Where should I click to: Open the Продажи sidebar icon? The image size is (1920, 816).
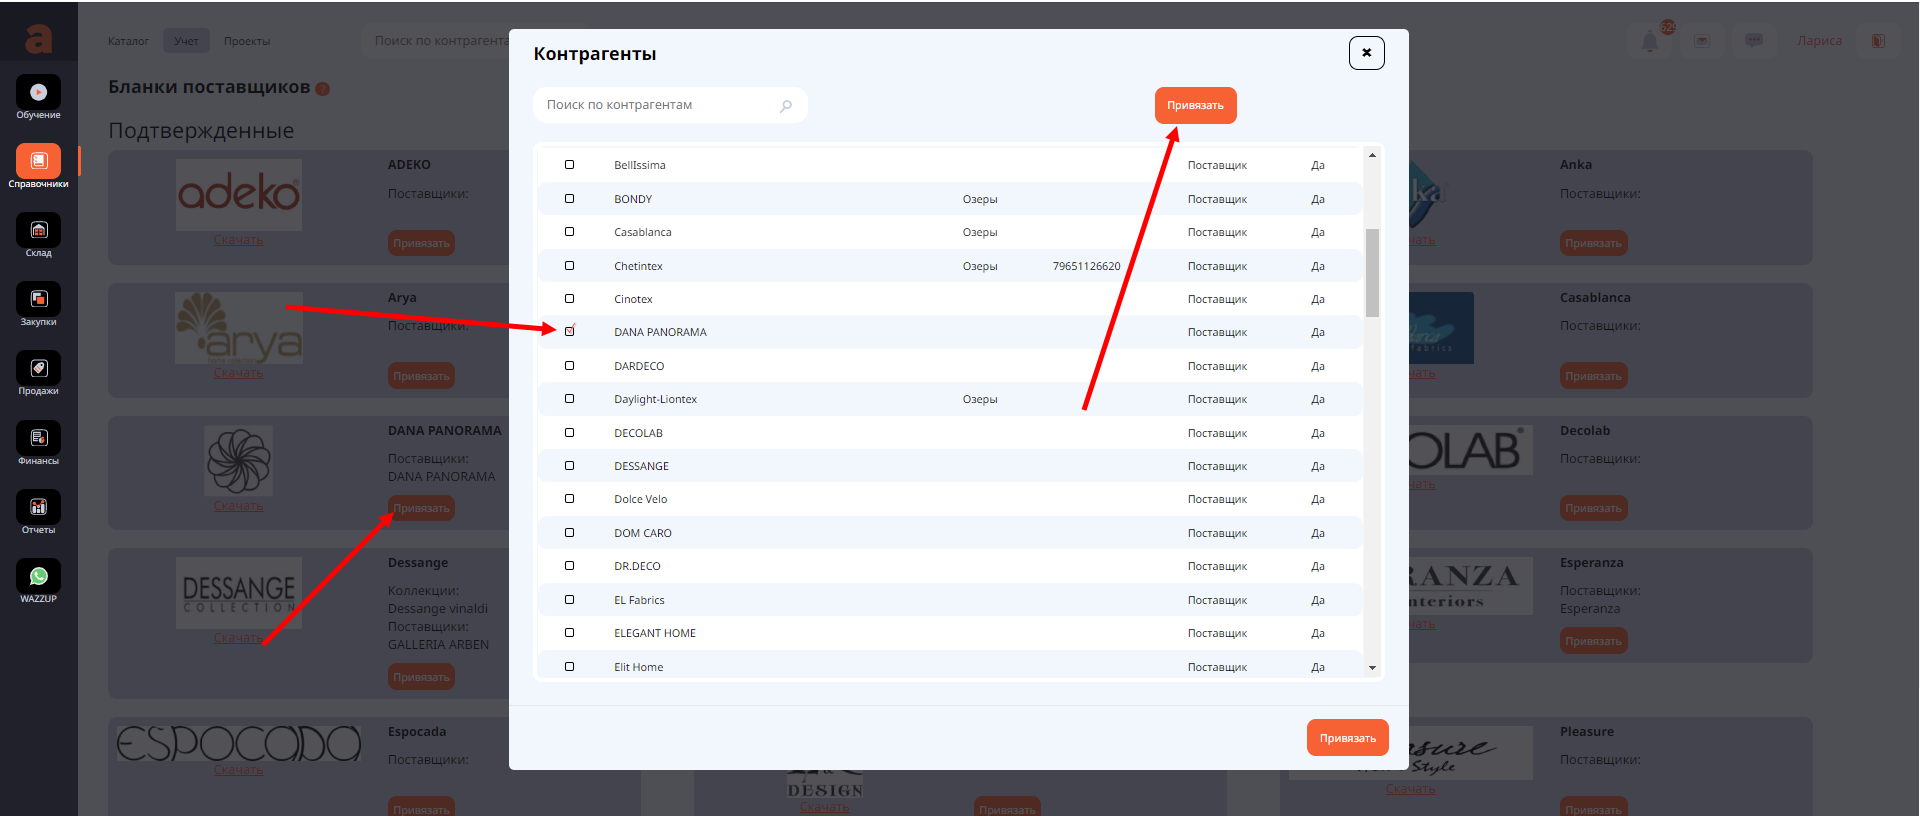(38, 369)
